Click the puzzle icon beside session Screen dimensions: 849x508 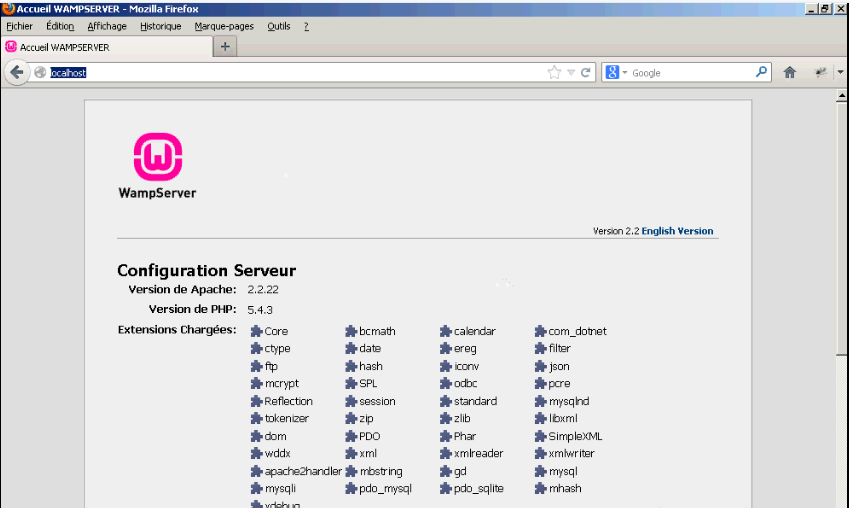[x=351, y=401]
